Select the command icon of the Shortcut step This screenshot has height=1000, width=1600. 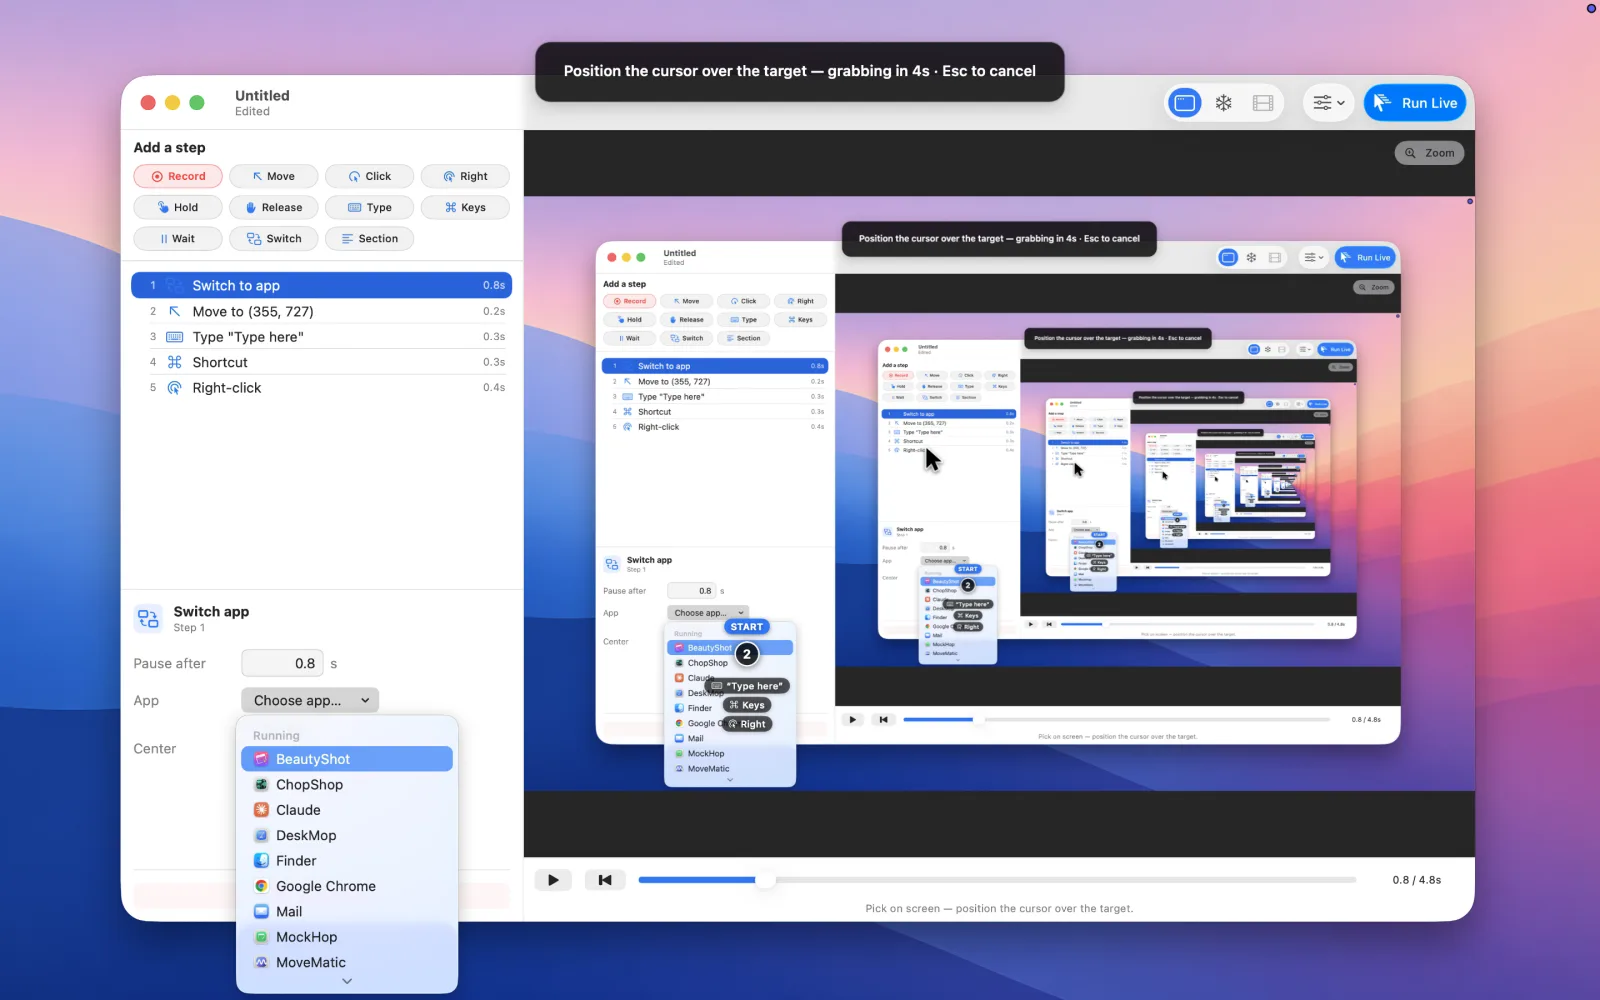174,362
